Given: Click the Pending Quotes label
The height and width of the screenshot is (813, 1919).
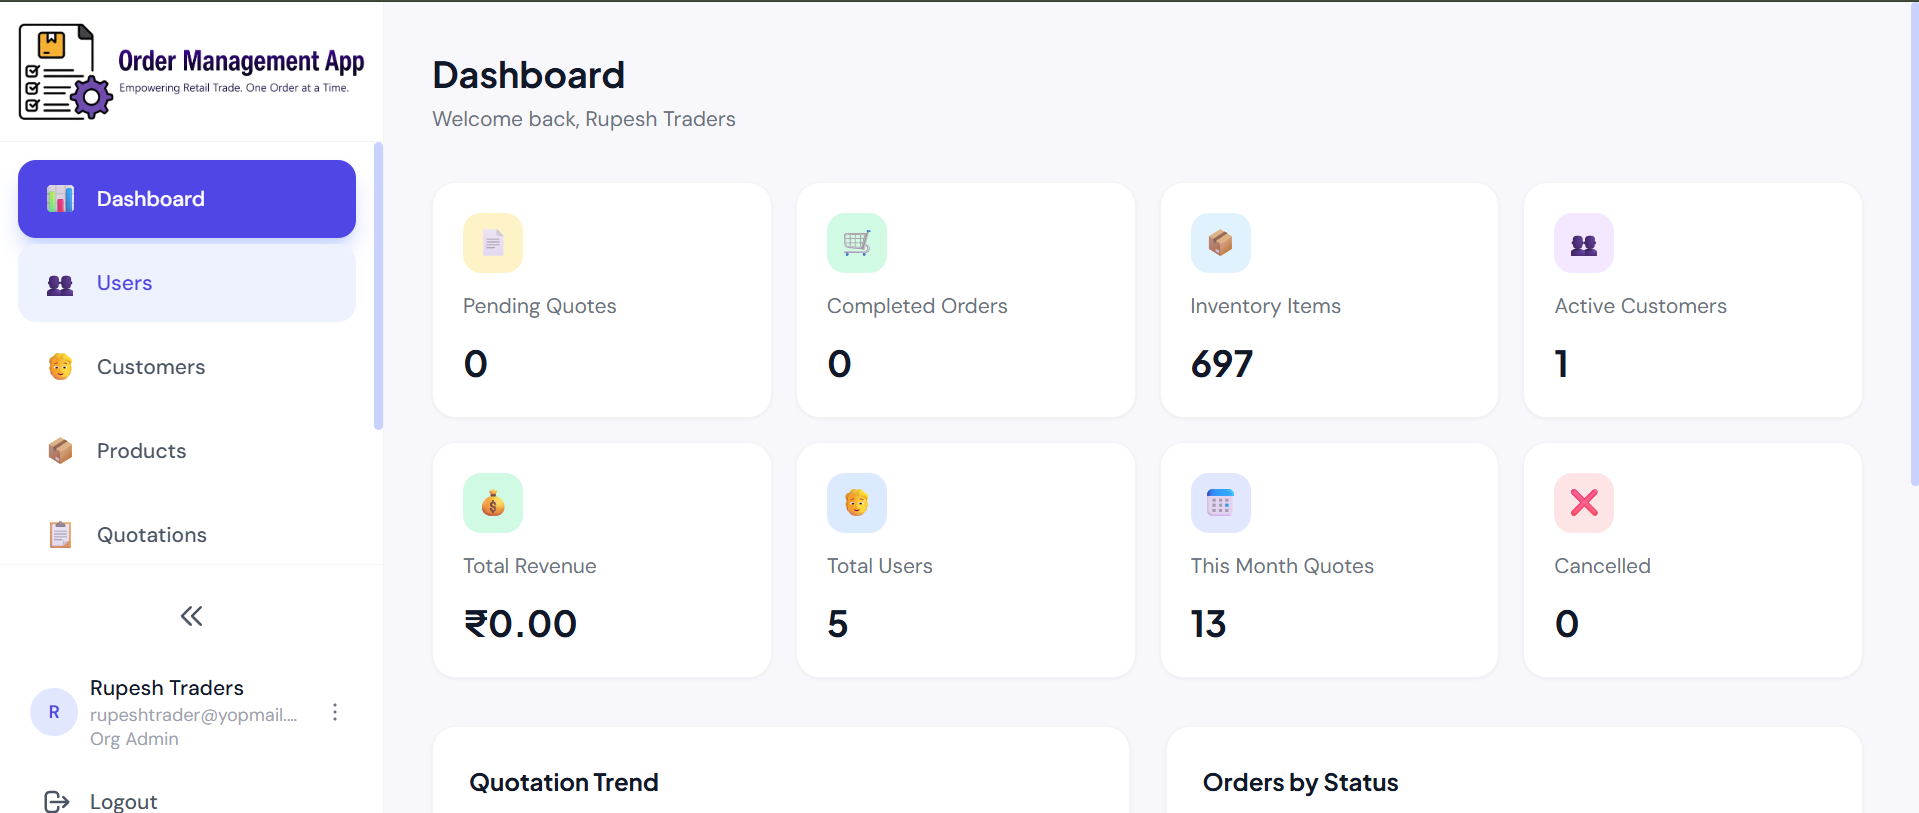Looking at the screenshot, I should 540,306.
